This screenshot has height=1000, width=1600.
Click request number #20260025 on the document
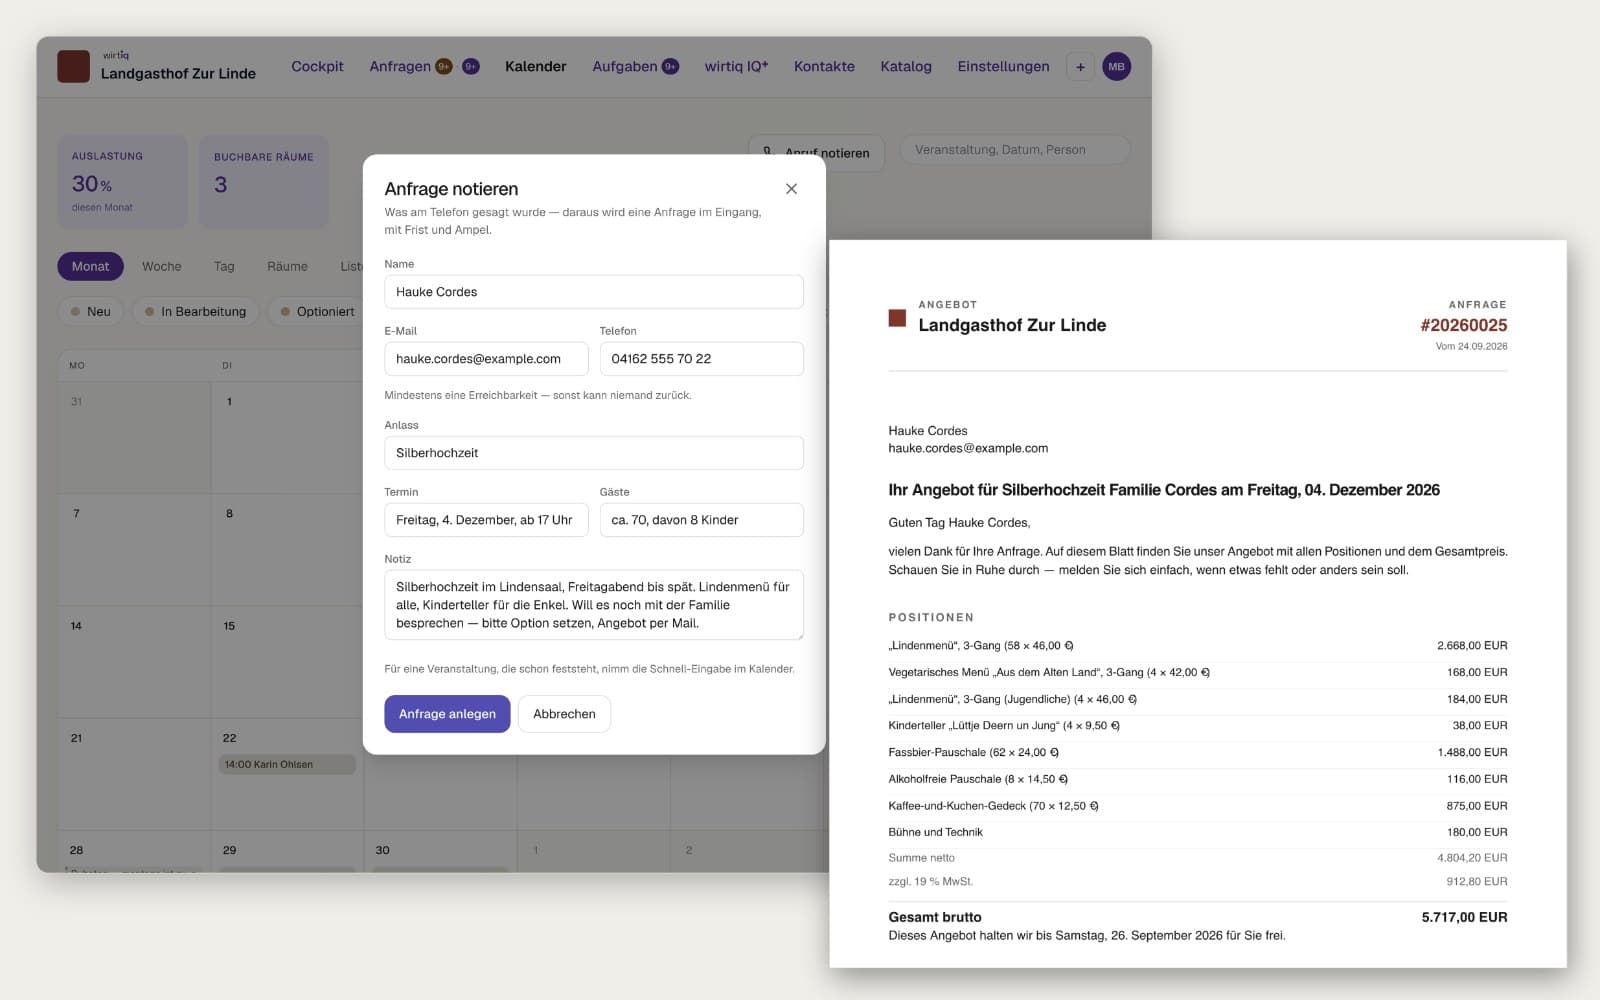[1463, 325]
